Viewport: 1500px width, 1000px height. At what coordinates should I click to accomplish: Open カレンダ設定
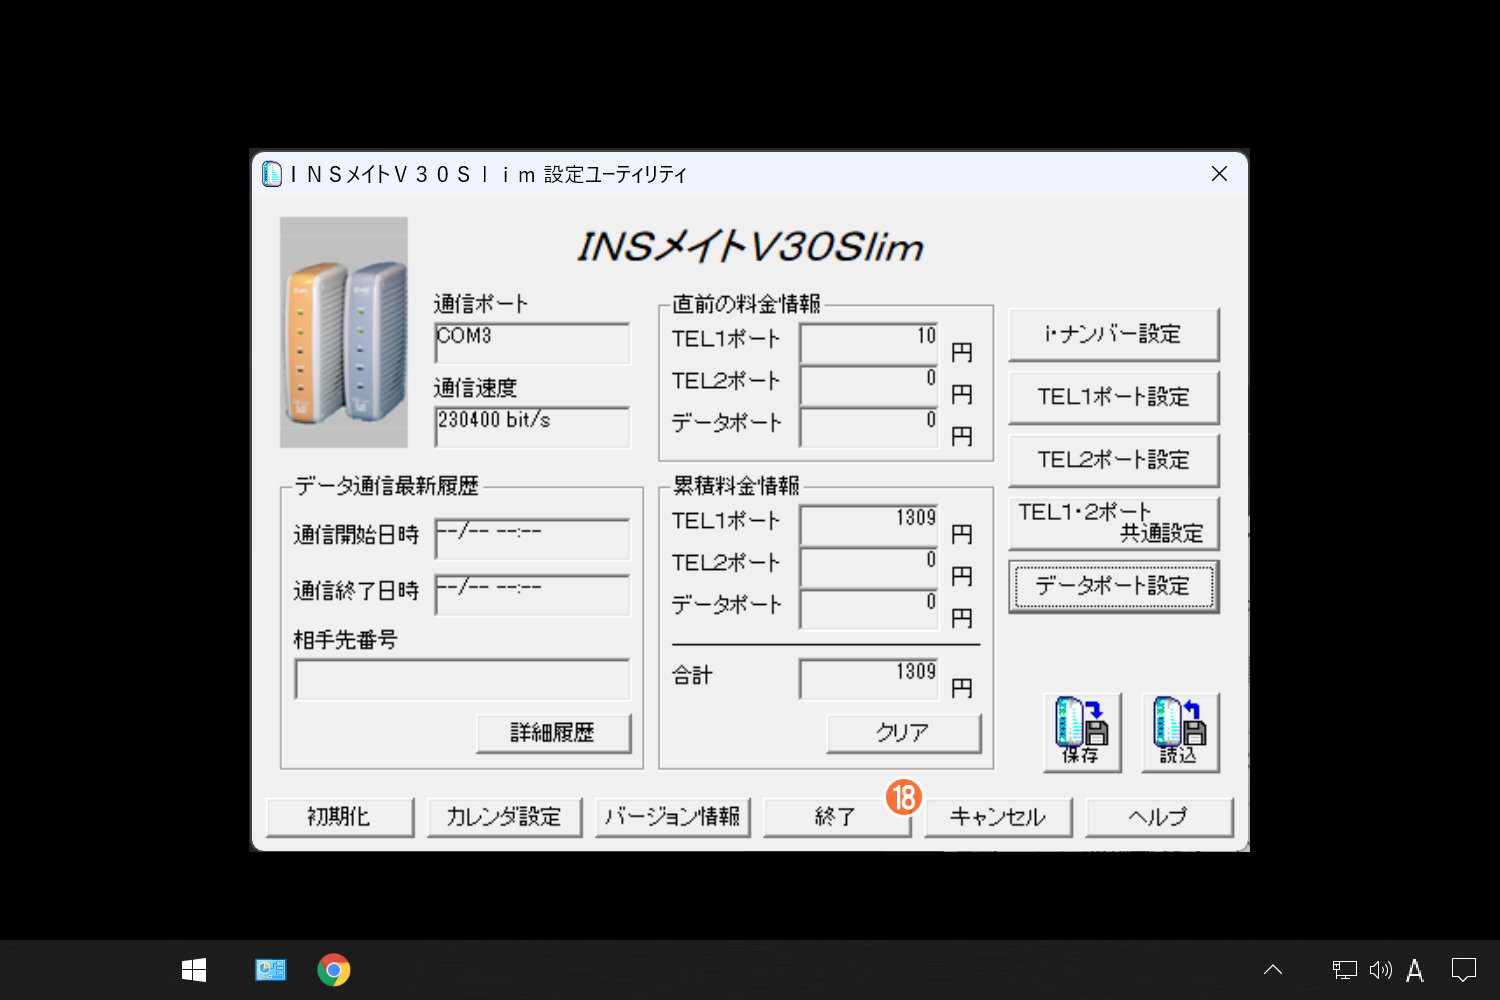point(505,817)
